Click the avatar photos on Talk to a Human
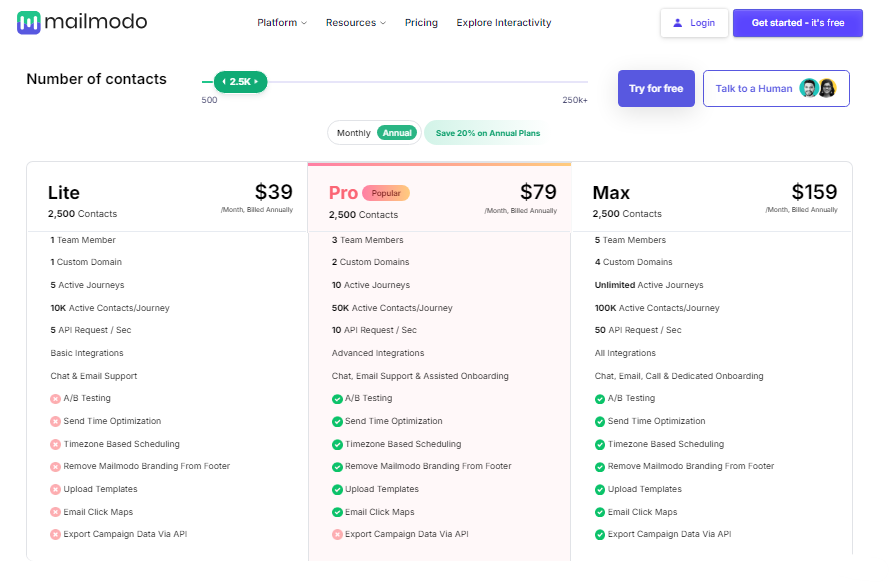Image resolution: width=889 pixels, height=583 pixels. tap(818, 88)
